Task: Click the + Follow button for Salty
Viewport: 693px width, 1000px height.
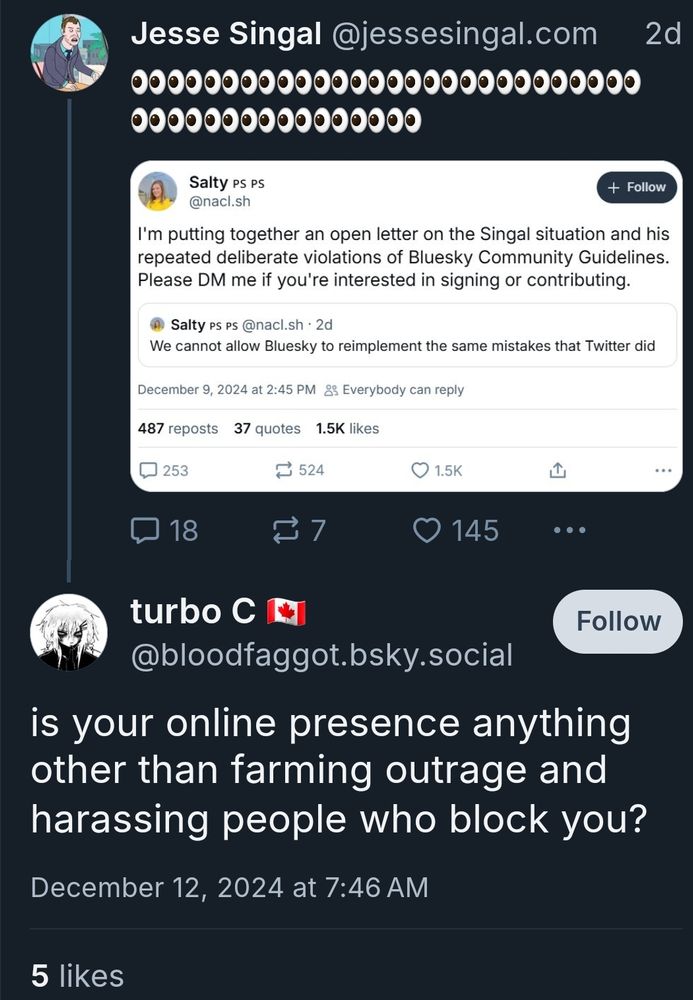Action: click(636, 187)
